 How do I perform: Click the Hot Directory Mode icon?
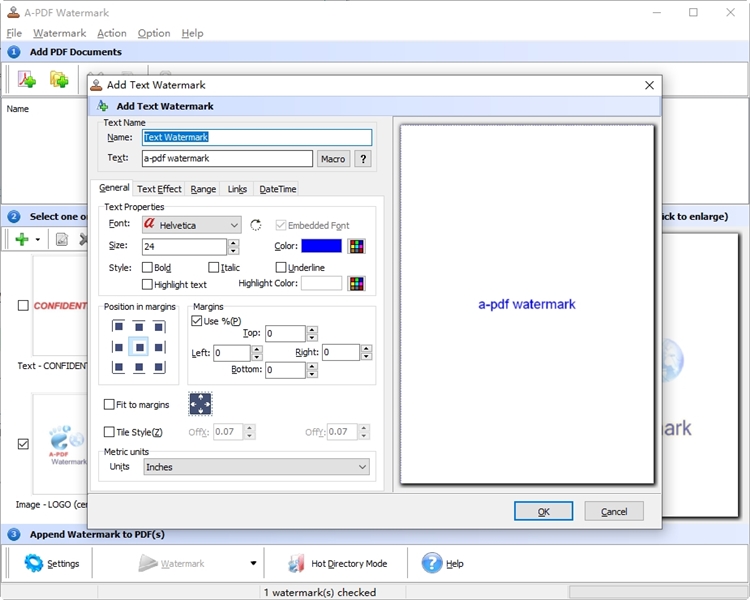coord(296,563)
